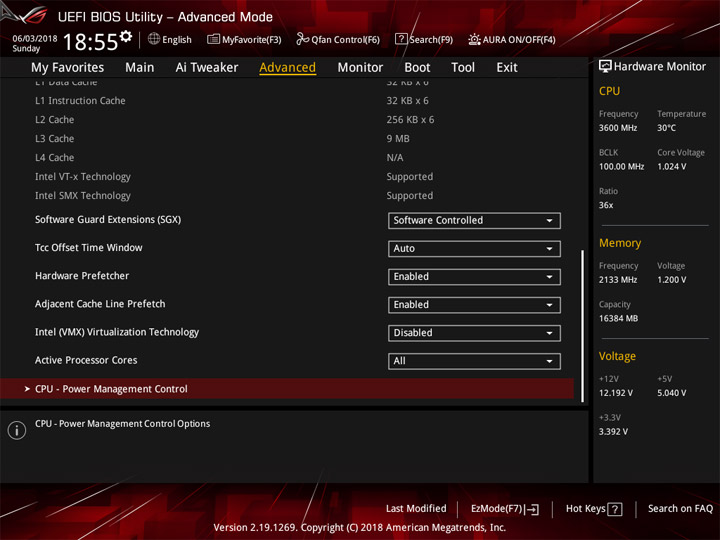Click the 256 KB x 6 value
Screen dimensions: 720x540
pyautogui.click(x=410, y=120)
